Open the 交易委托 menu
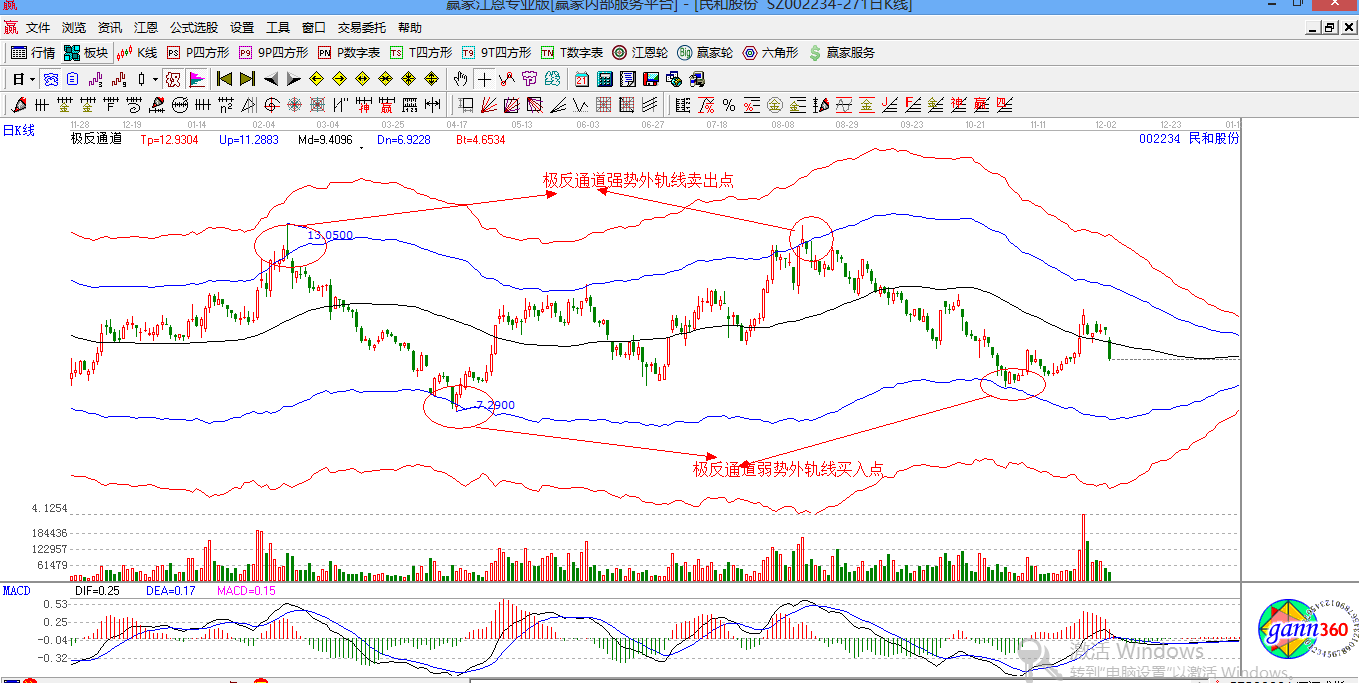This screenshot has height=683, width=1359. 360,28
